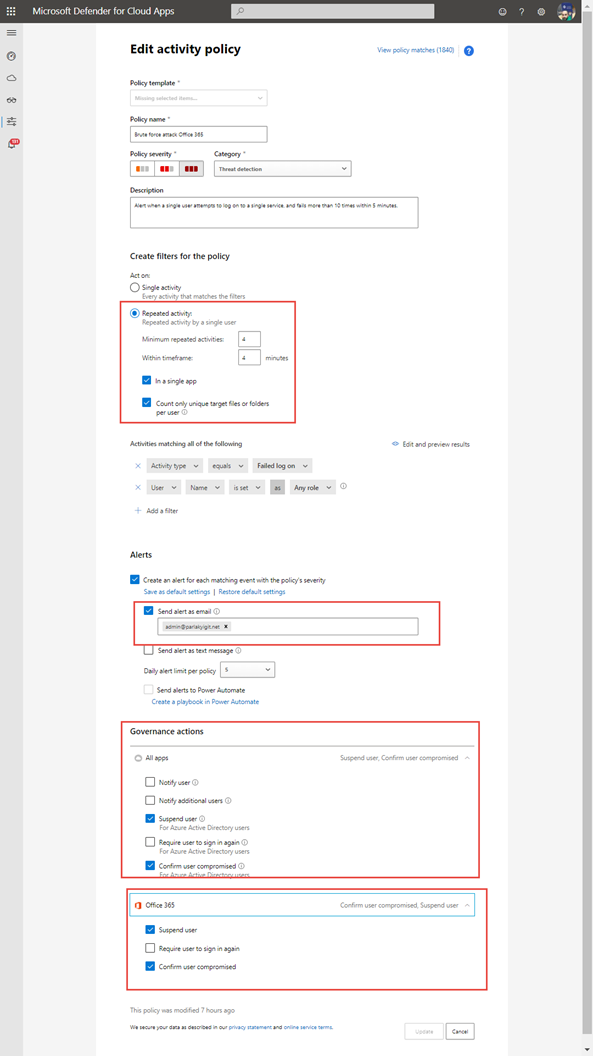The height and width of the screenshot is (1056, 593).
Task: Open the cloud discovery icon in sidebar
Action: [x=11, y=78]
